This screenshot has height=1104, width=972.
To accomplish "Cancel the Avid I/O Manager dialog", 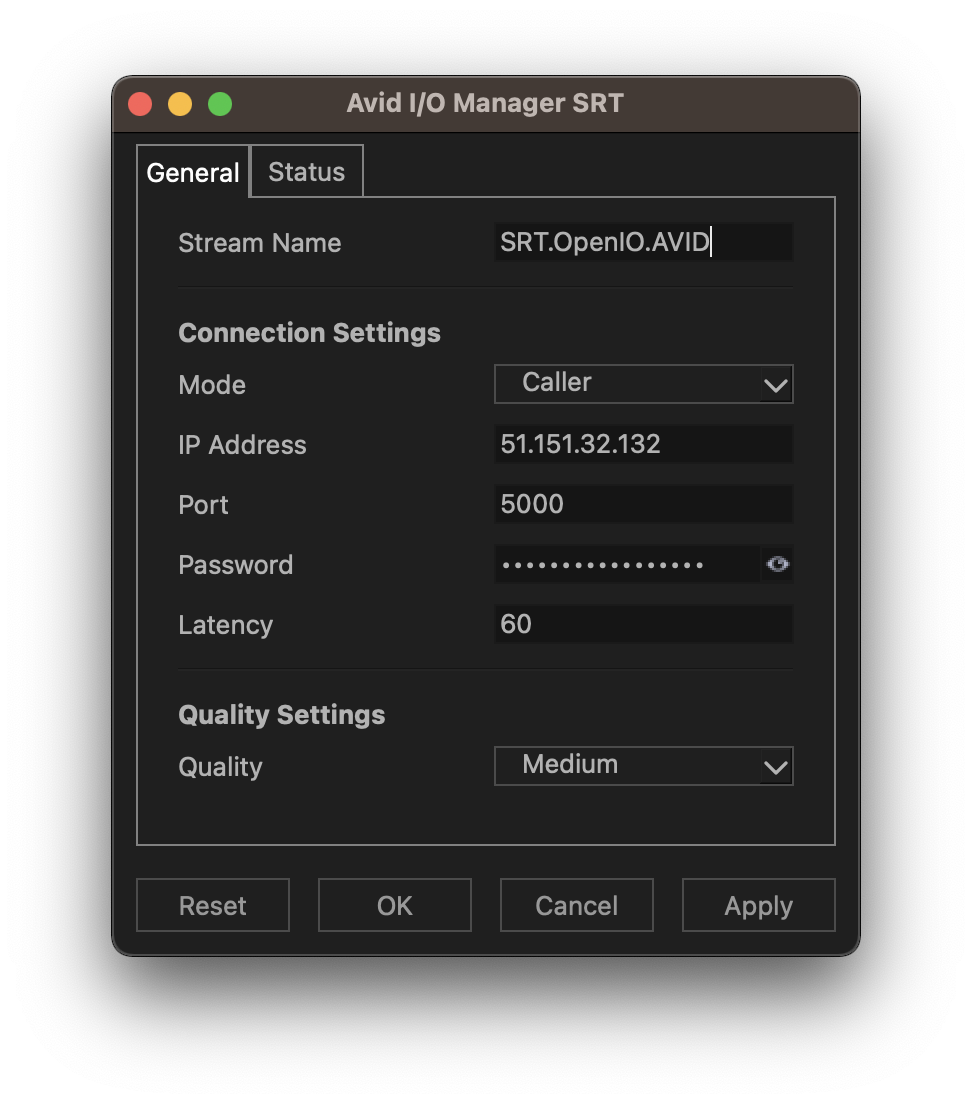I will click(x=576, y=905).
